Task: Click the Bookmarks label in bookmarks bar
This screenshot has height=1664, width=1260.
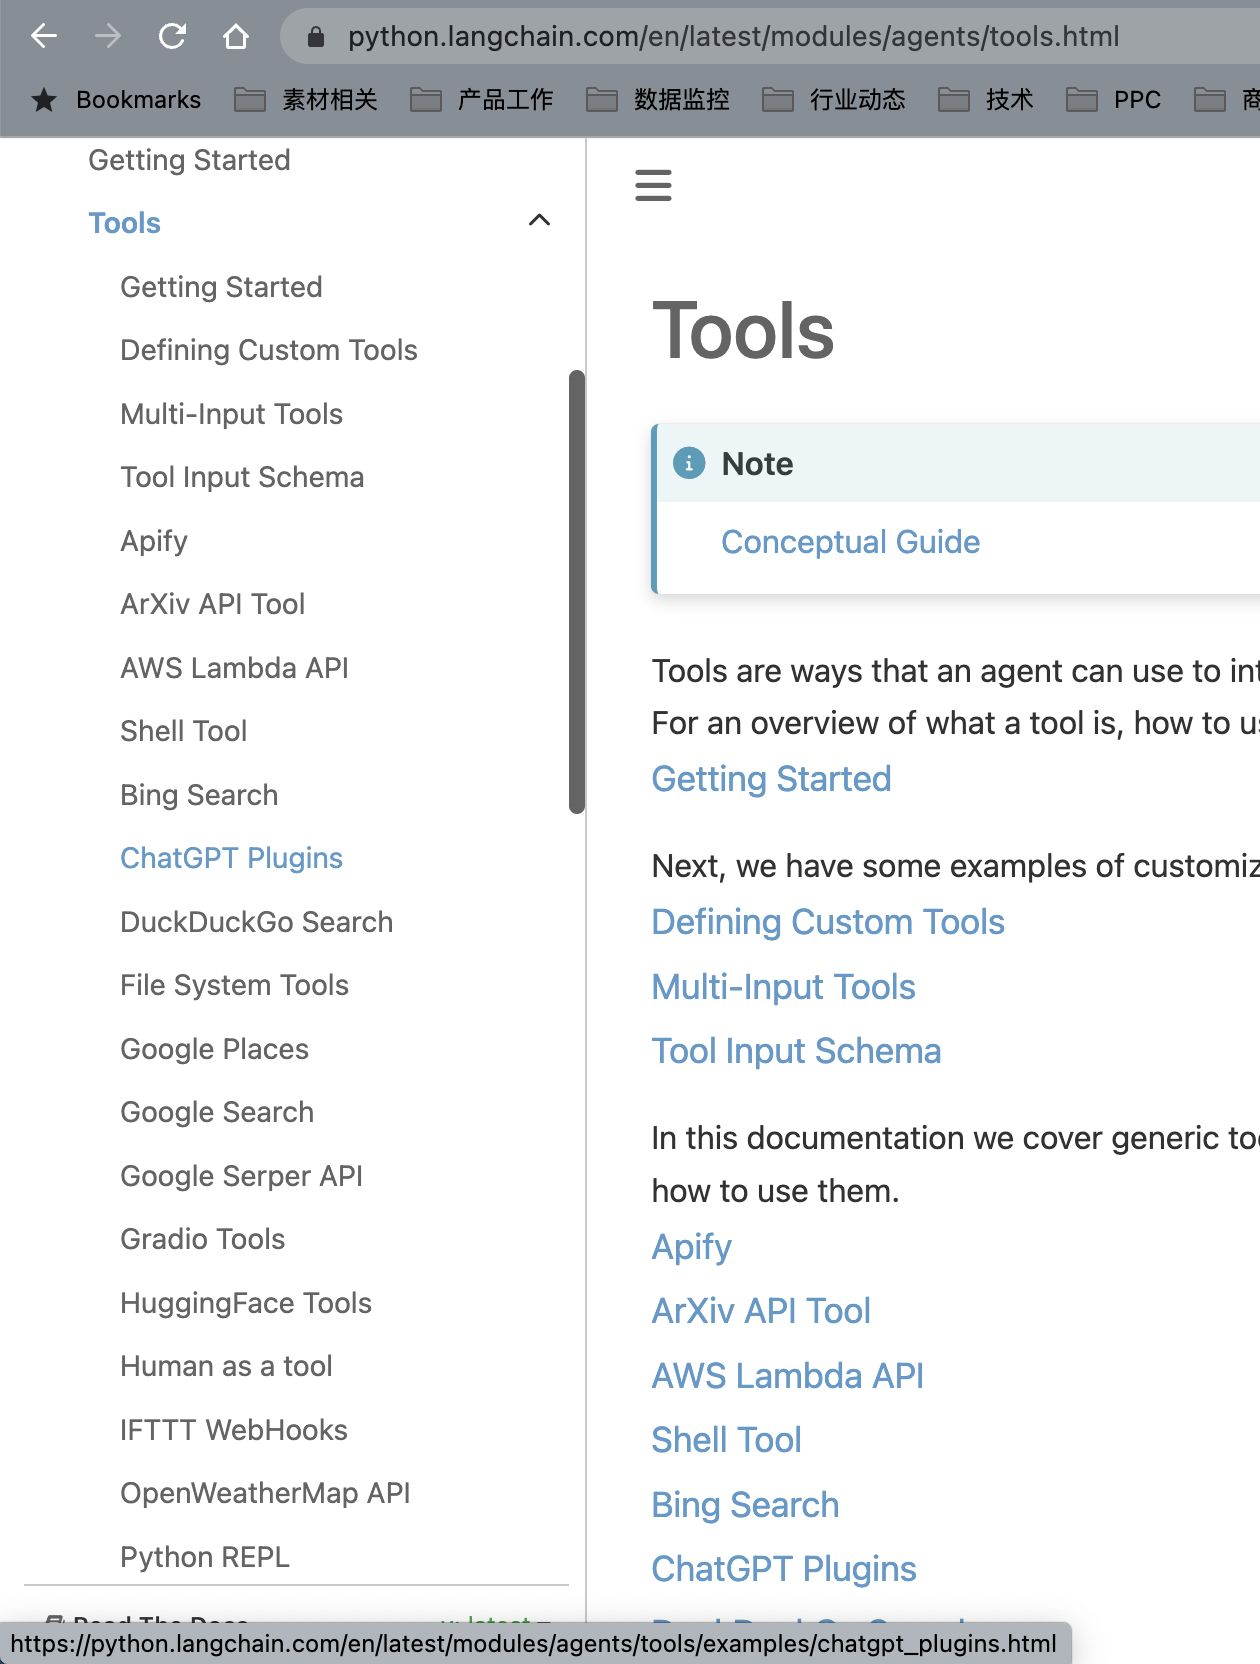Action: [x=139, y=100]
